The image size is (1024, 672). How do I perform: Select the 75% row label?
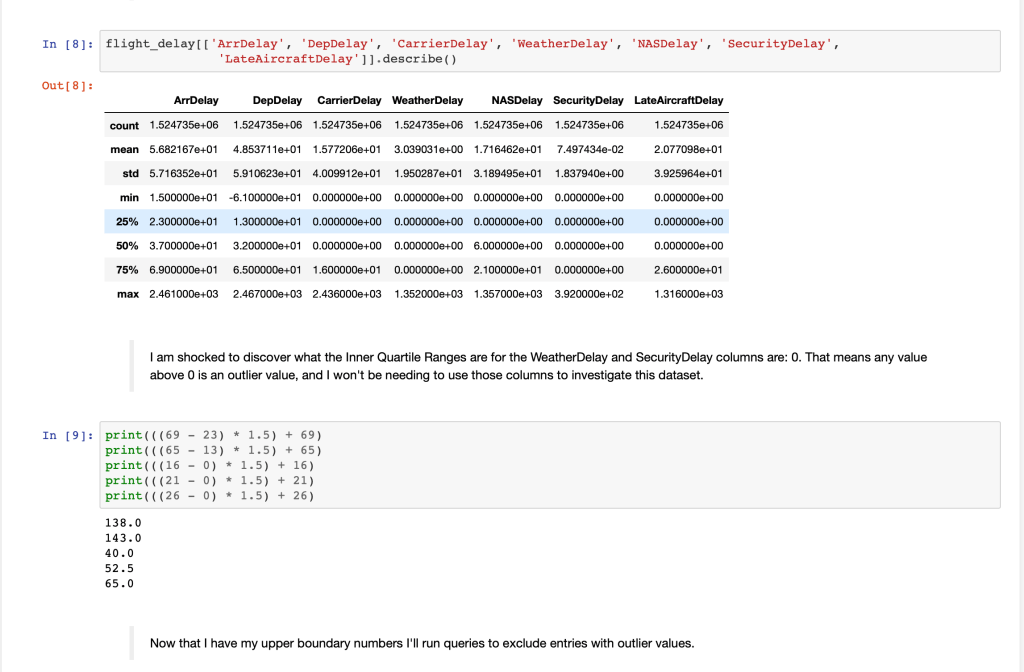click(x=126, y=270)
